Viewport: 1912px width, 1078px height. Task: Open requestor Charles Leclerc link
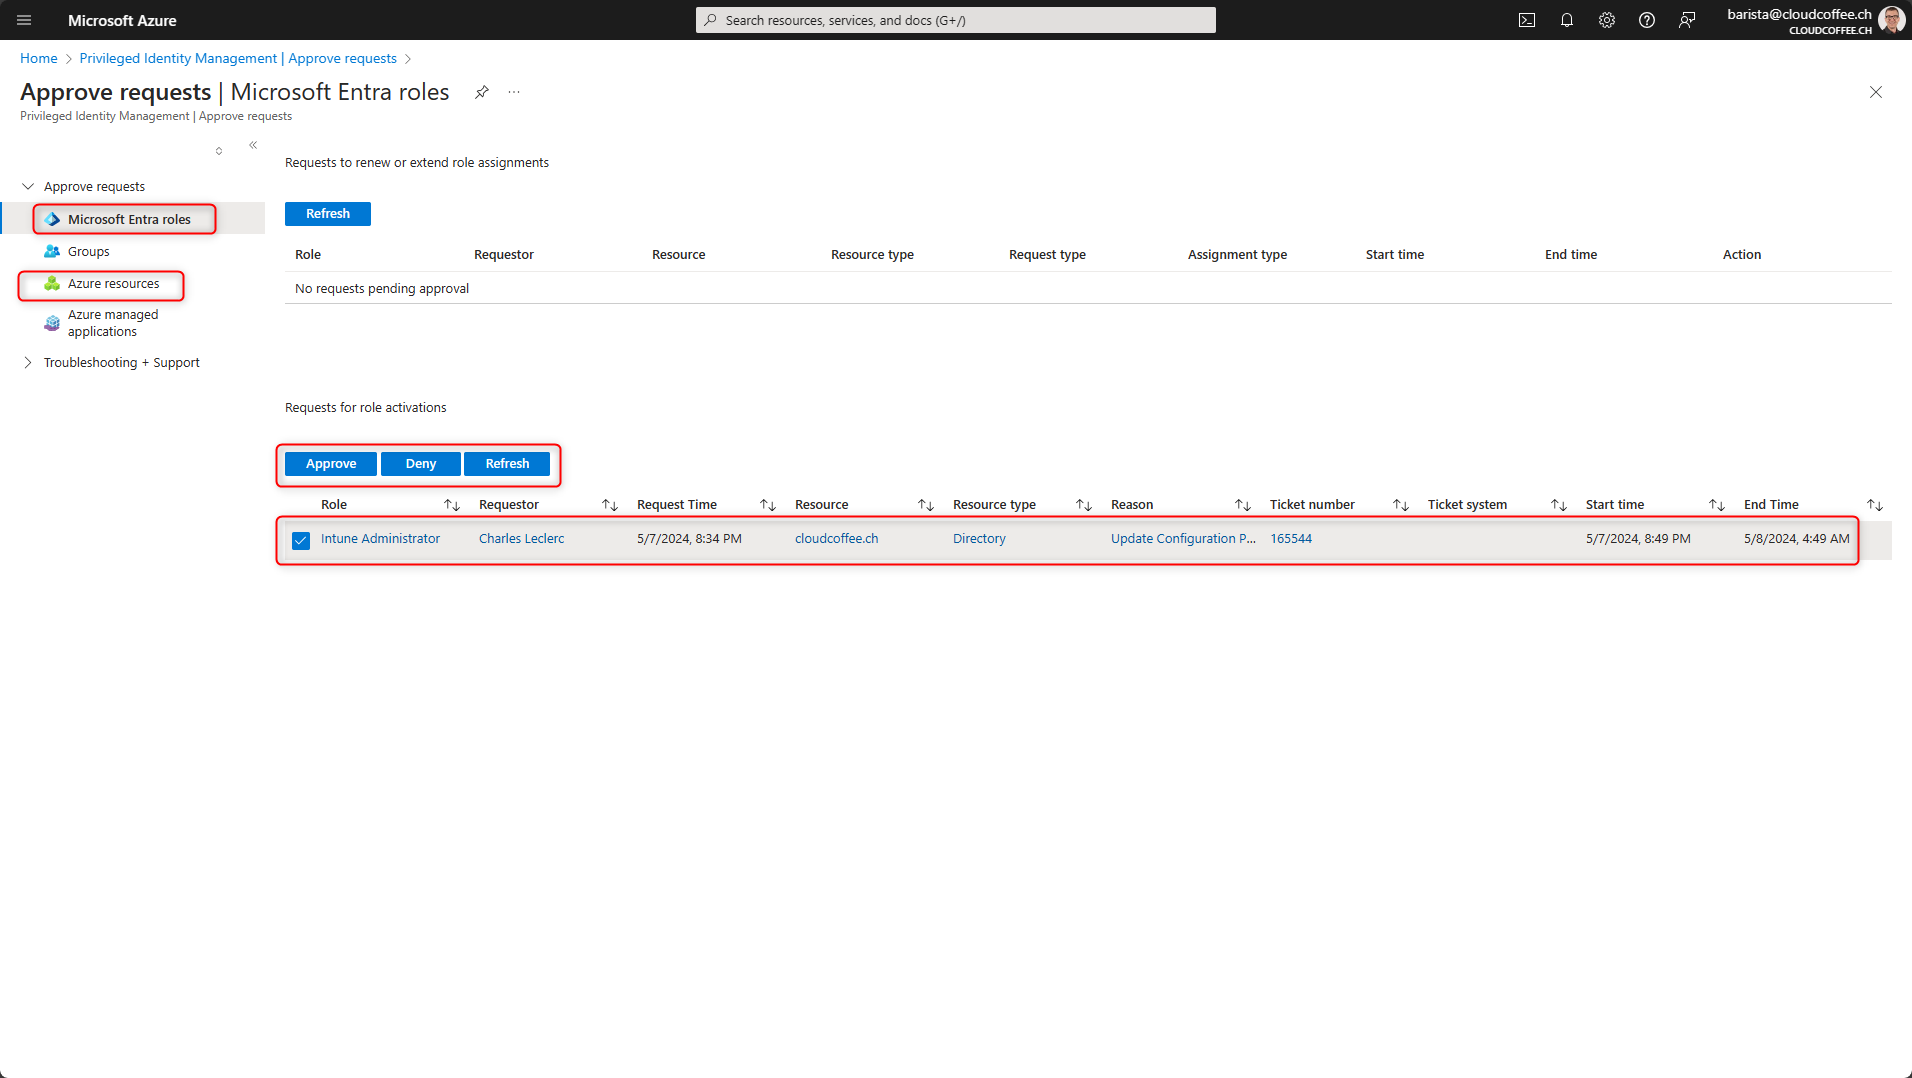[521, 538]
